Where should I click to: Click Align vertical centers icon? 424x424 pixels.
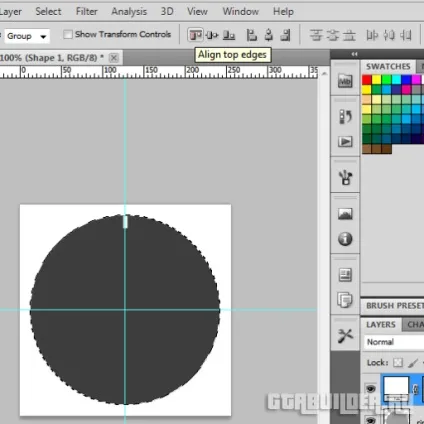(x=212, y=35)
